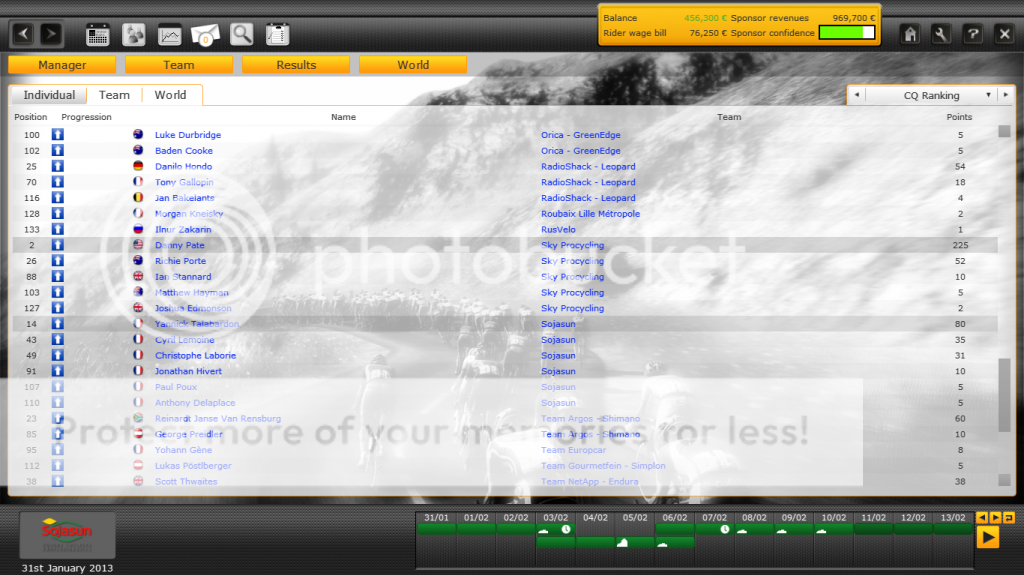
Task: Open Sojasun team in Jonathan Hivert row
Action: [558, 371]
